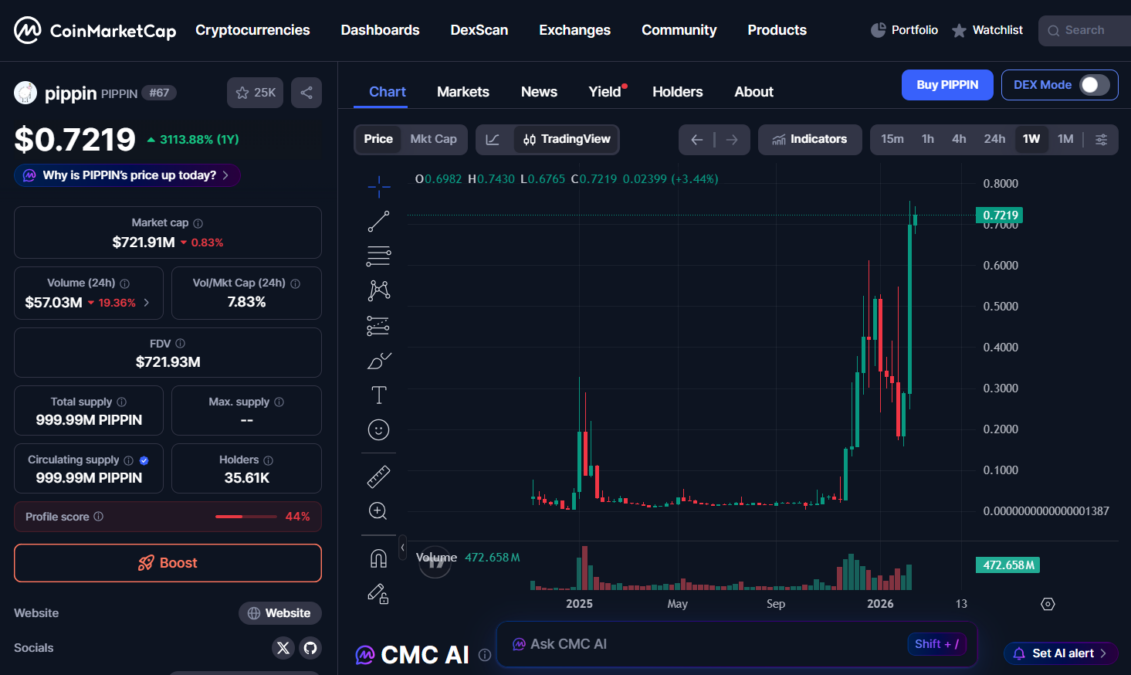The width and height of the screenshot is (1131, 675).
Task: Select the crosshair cursor tool
Action: pyautogui.click(x=379, y=187)
